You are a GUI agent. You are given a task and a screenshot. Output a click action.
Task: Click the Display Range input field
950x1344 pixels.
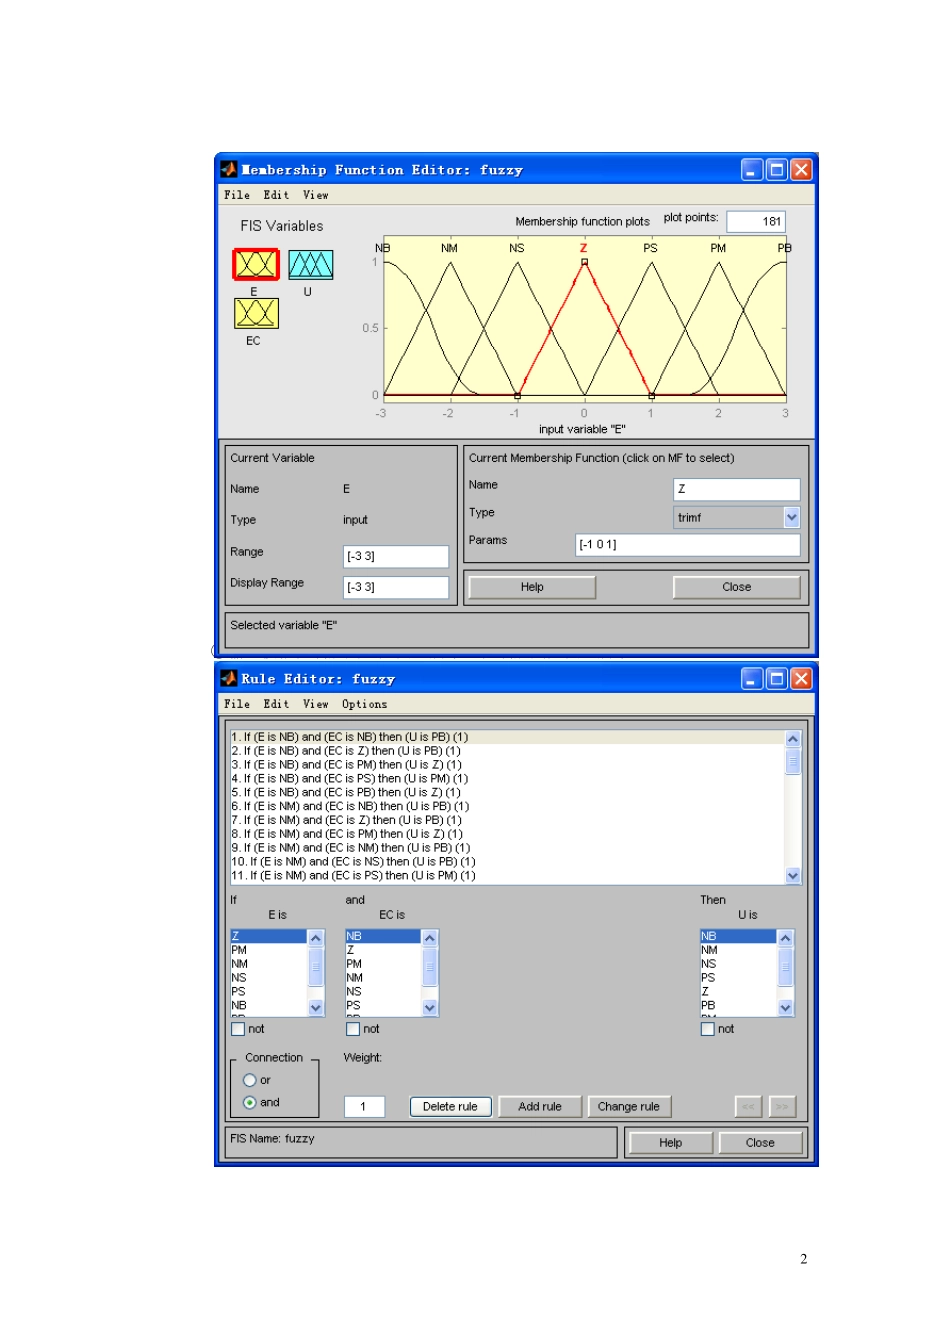[396, 587]
